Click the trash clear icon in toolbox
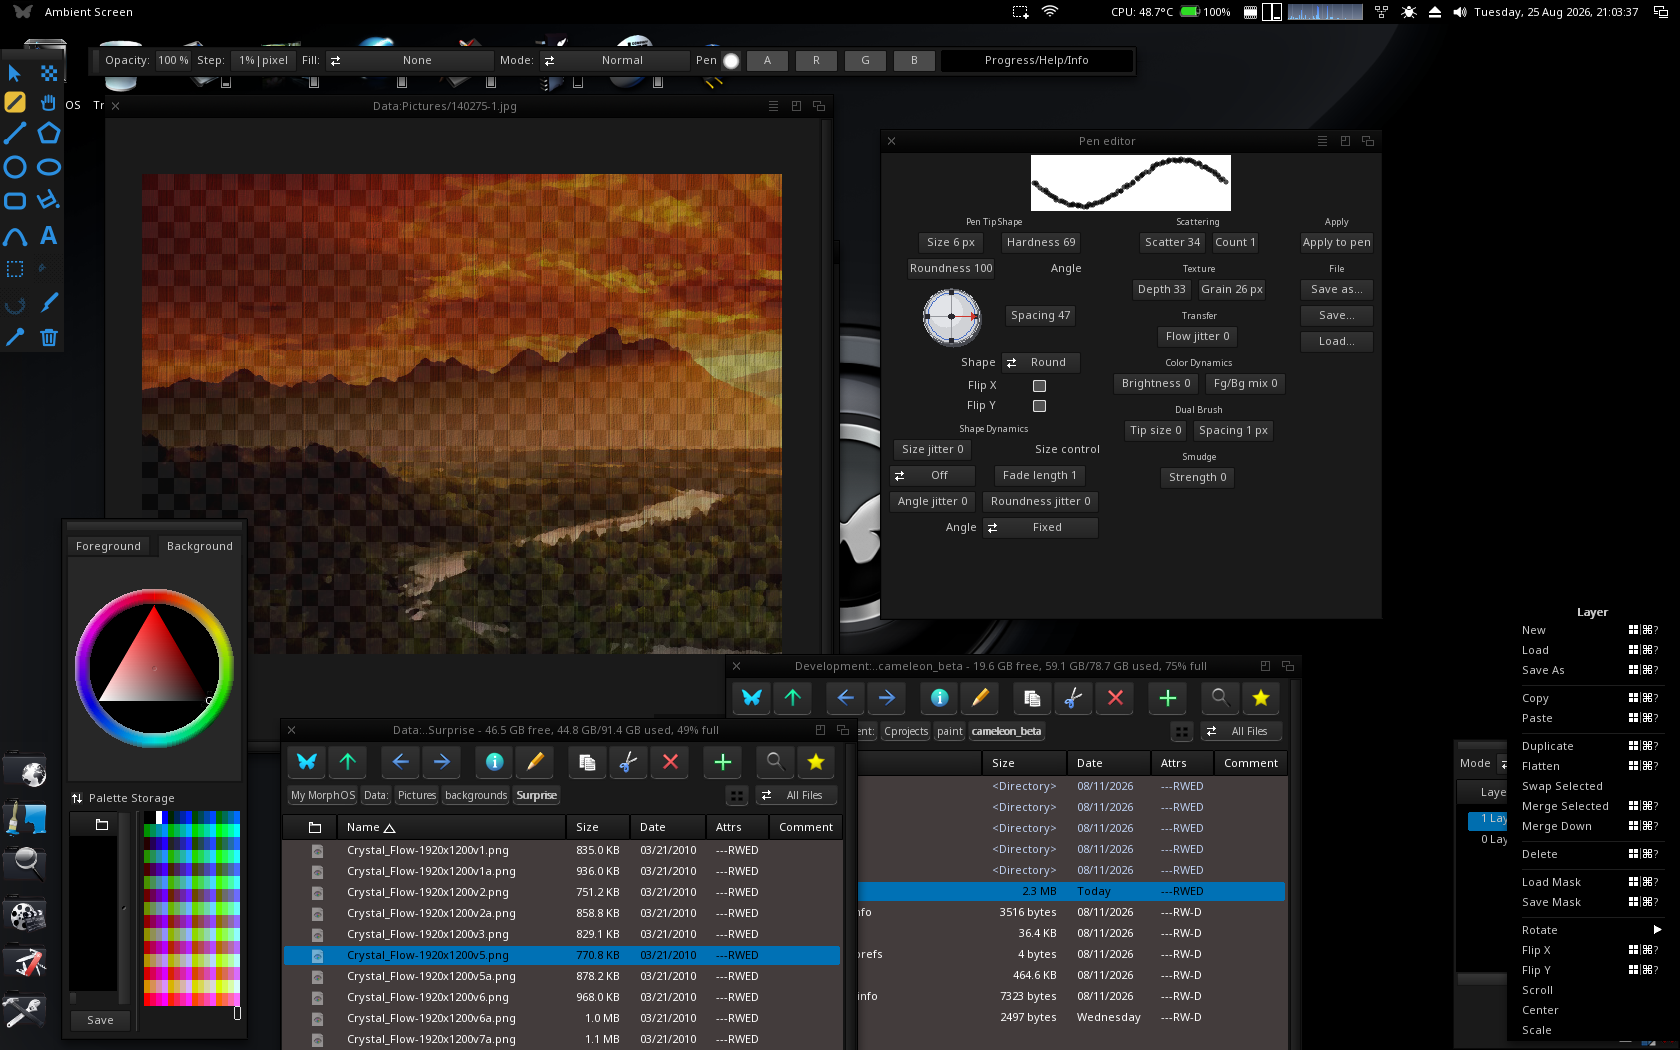1680x1050 pixels. tap(48, 338)
